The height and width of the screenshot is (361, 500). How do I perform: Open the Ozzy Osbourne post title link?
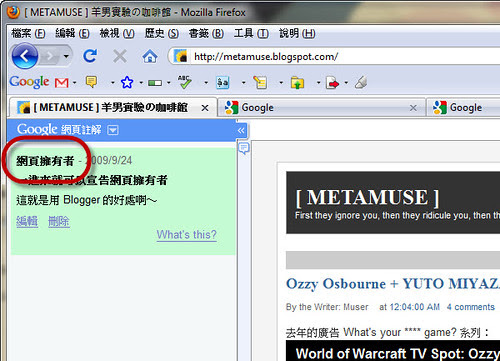(393, 284)
